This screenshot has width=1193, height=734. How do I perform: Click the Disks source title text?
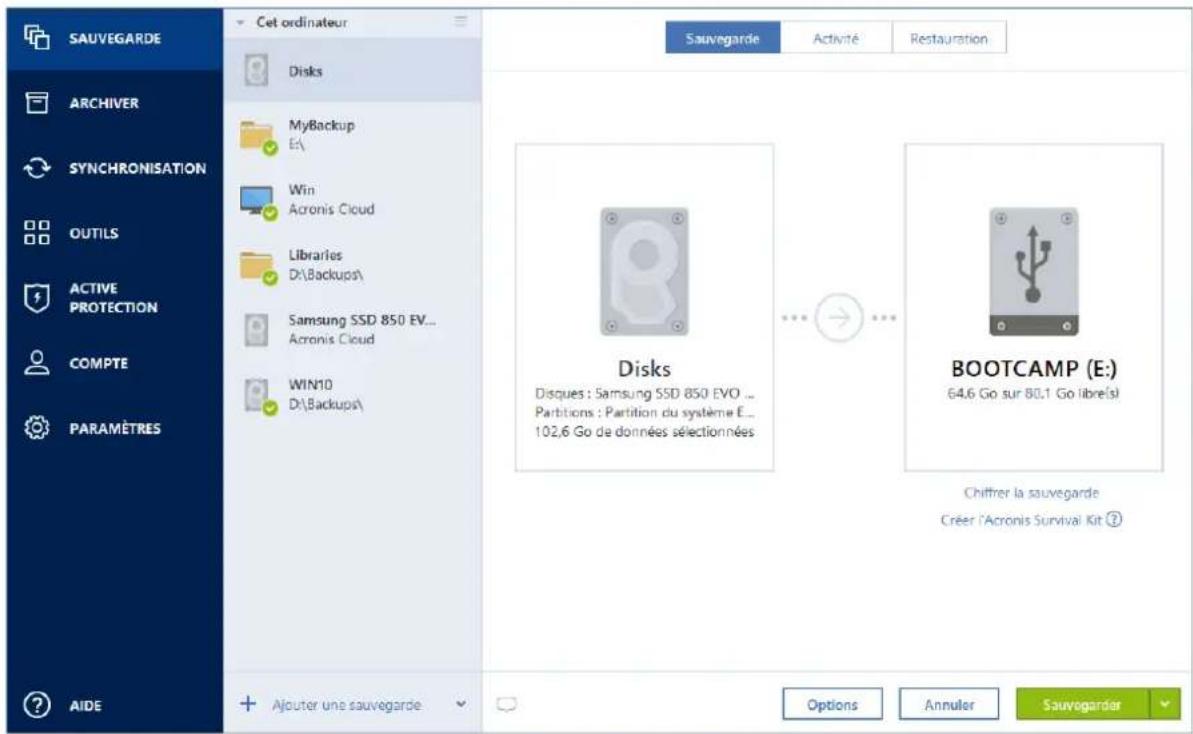(644, 369)
